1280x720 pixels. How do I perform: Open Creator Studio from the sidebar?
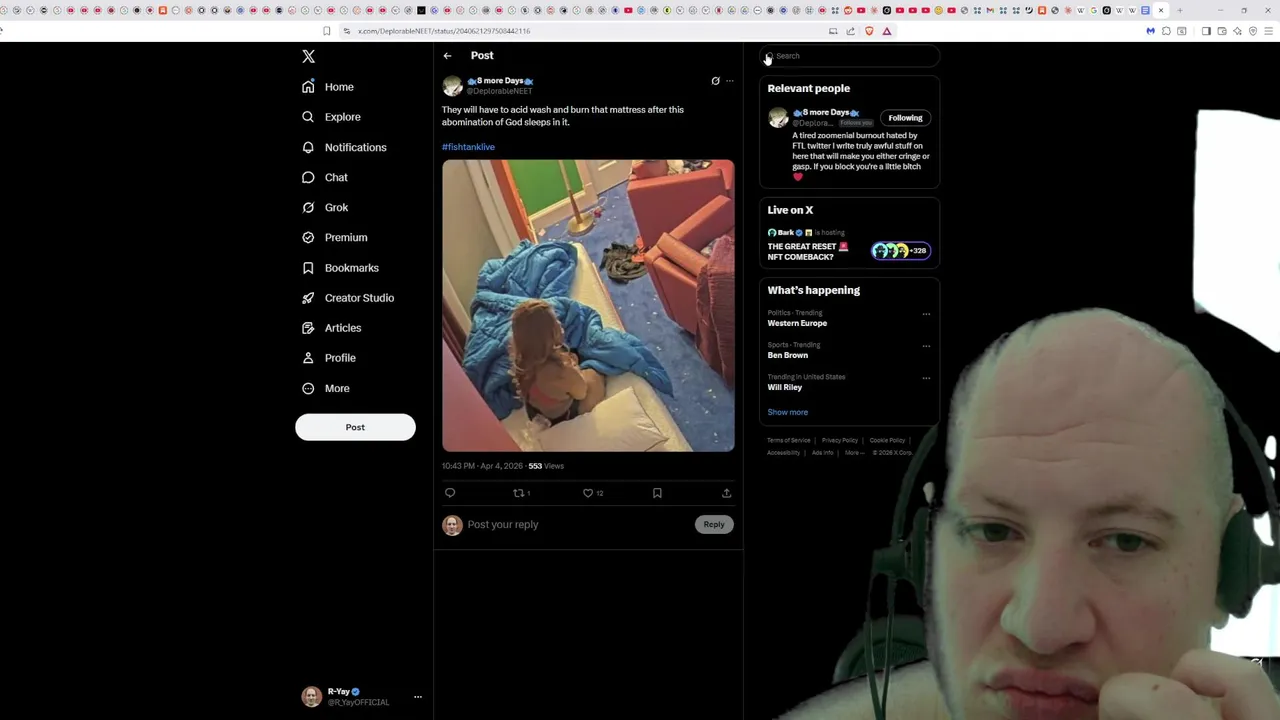[x=348, y=298]
